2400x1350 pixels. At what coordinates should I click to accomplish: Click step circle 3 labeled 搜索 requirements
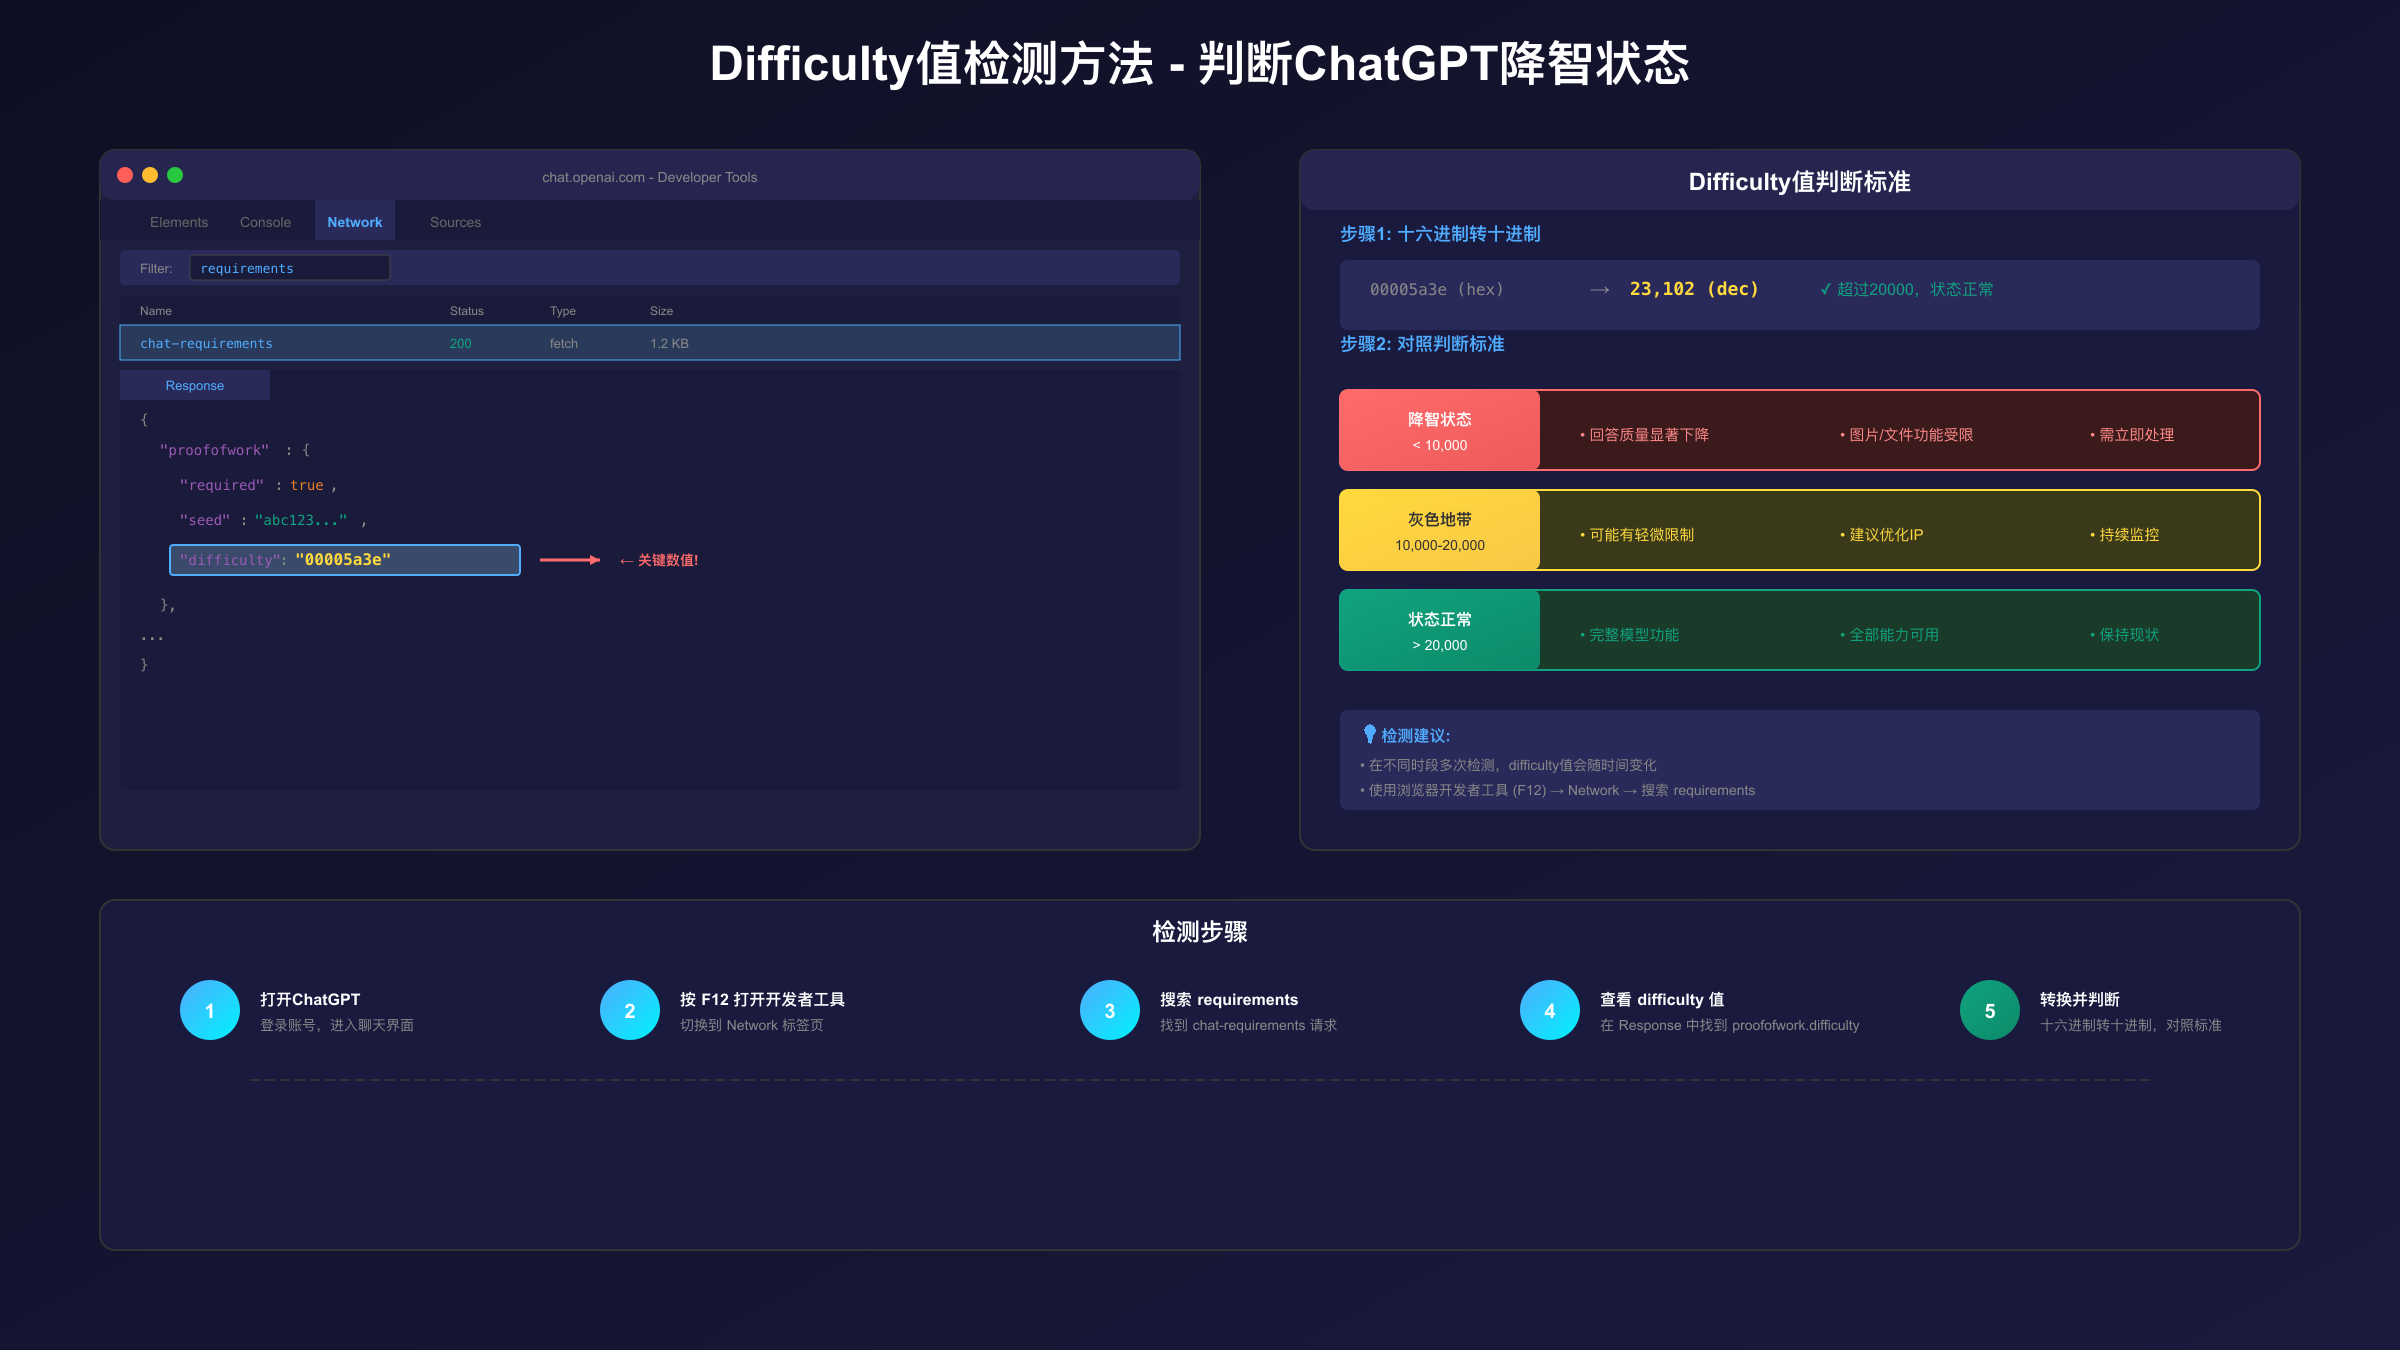coord(1109,1010)
